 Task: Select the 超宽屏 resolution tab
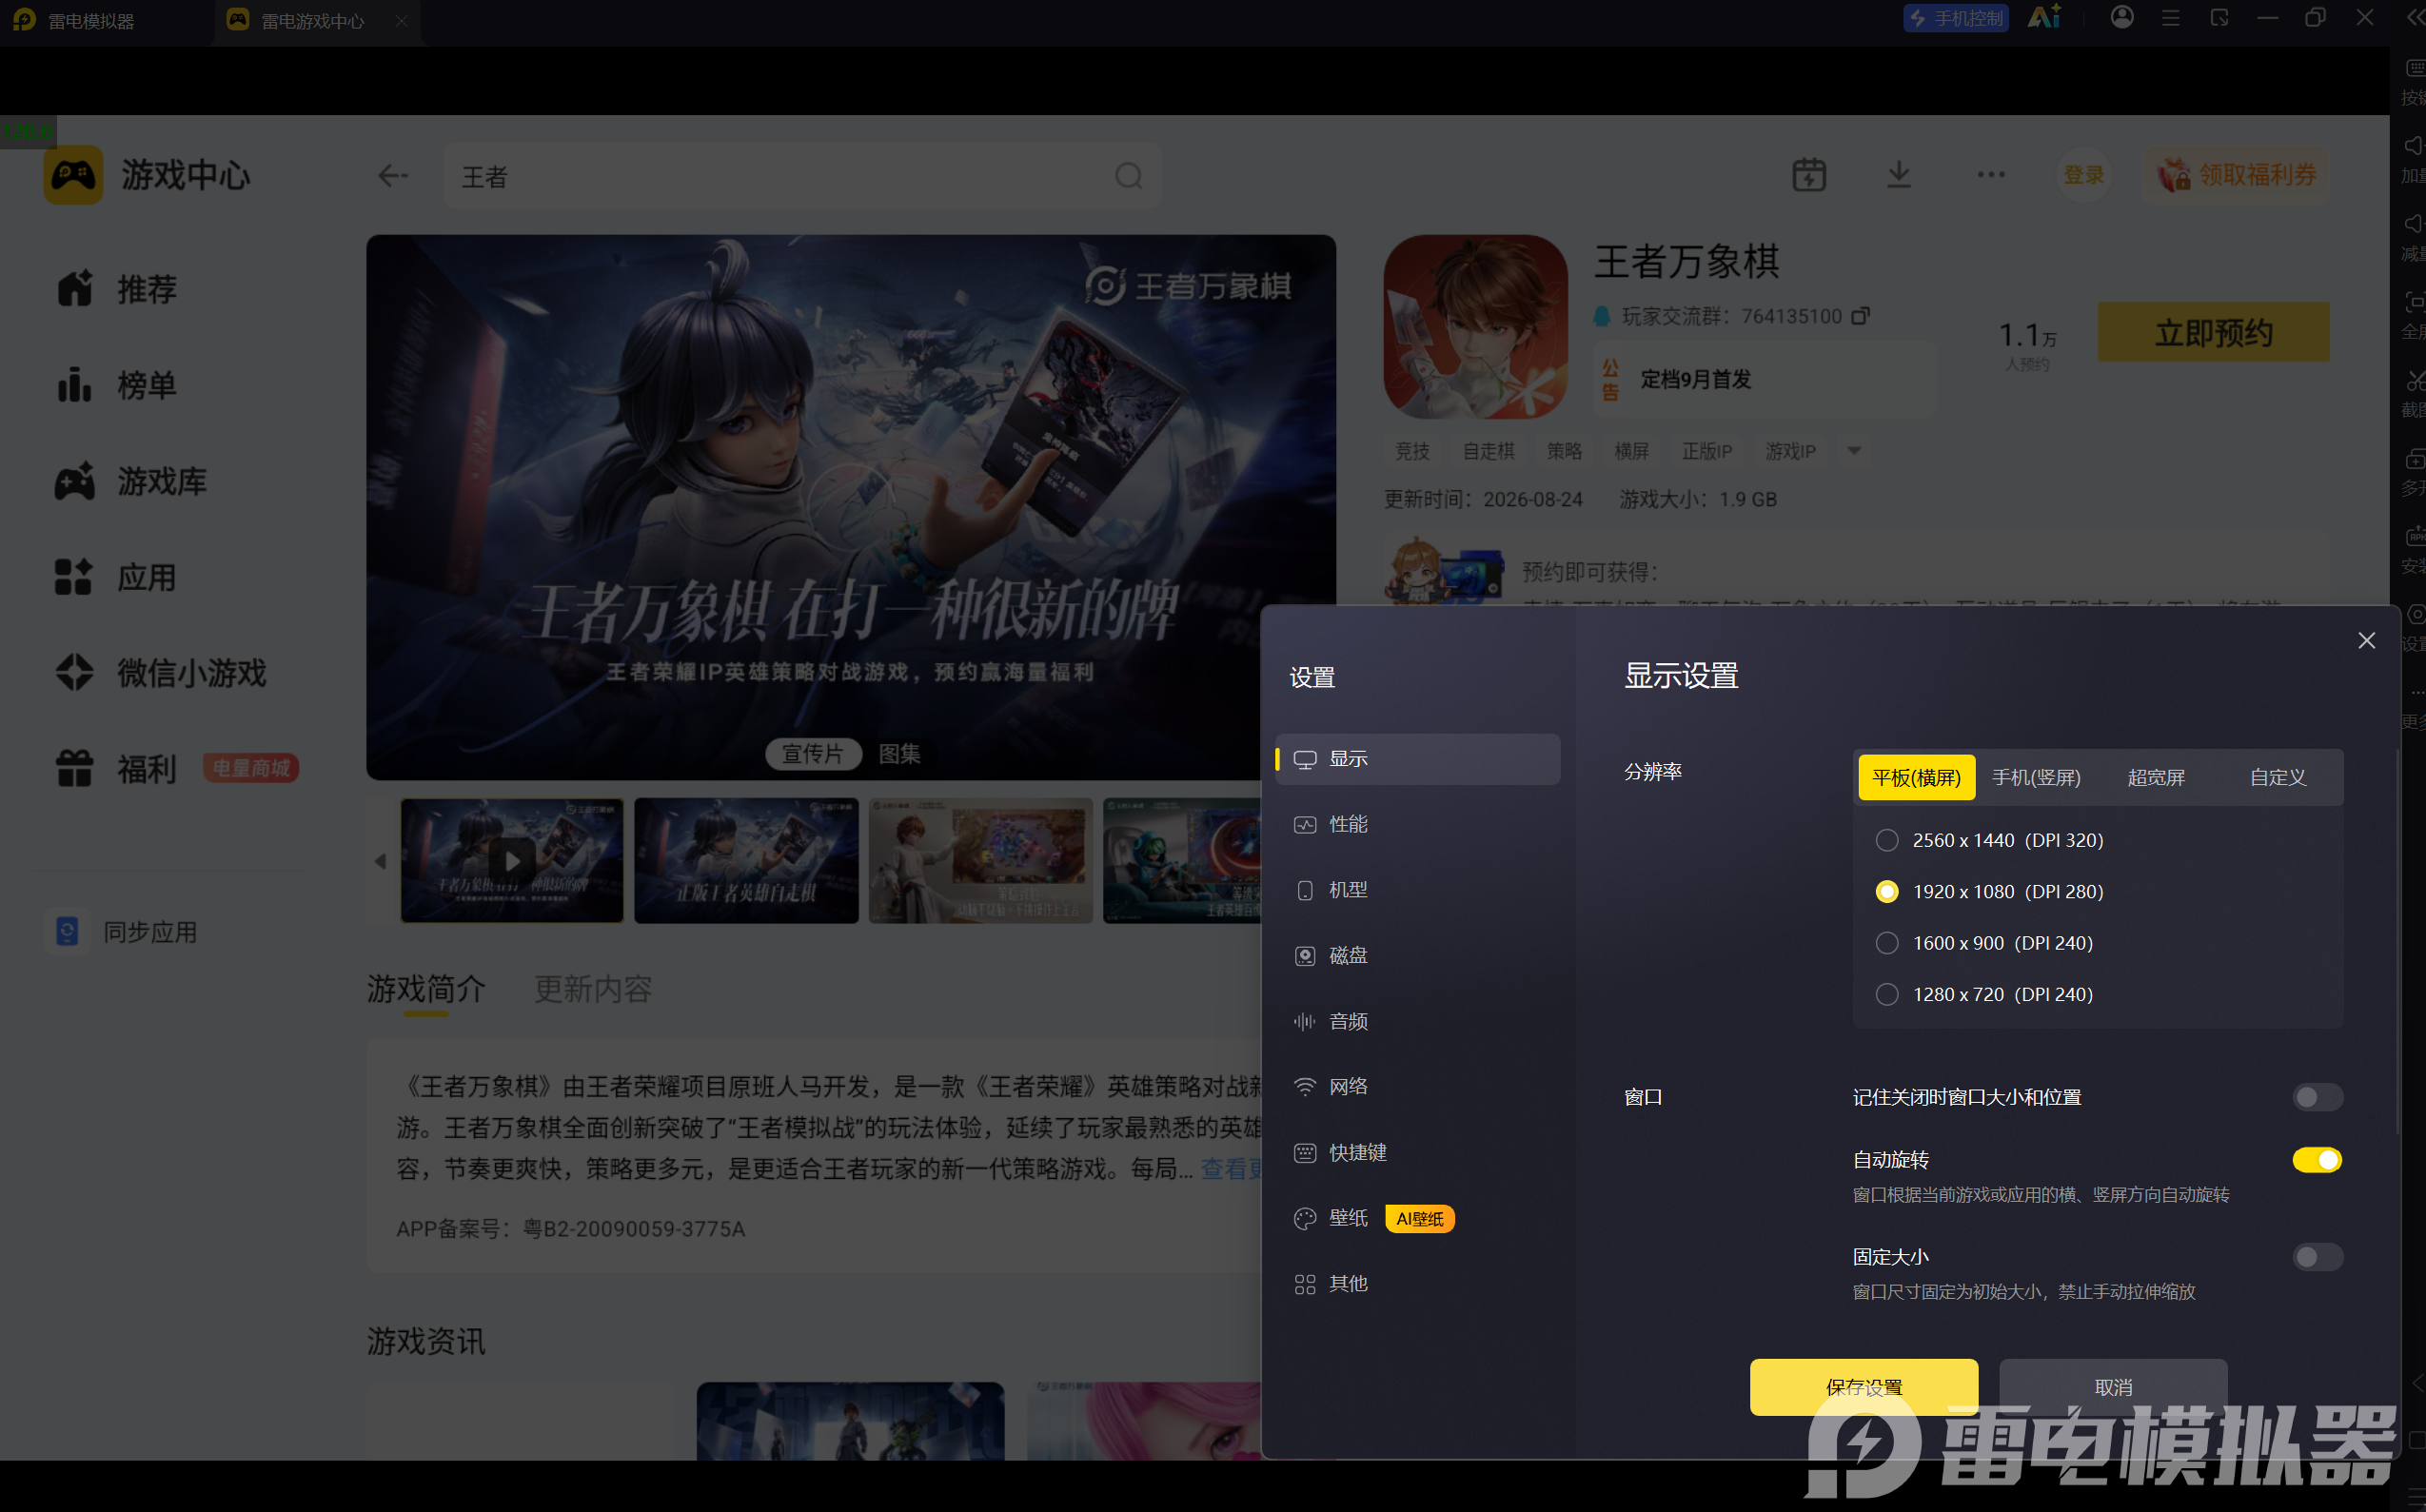[x=2156, y=777]
